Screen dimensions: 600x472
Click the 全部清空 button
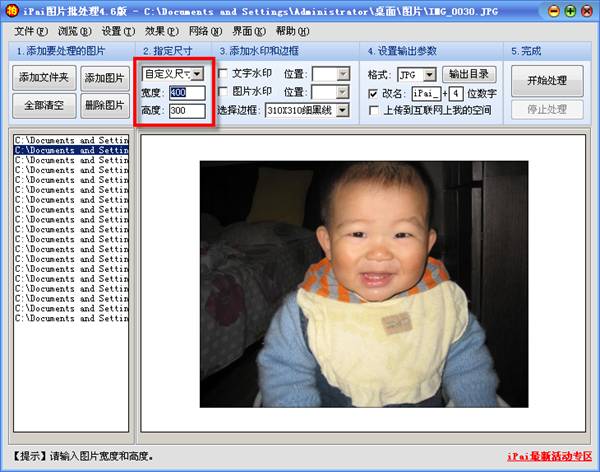[44, 105]
